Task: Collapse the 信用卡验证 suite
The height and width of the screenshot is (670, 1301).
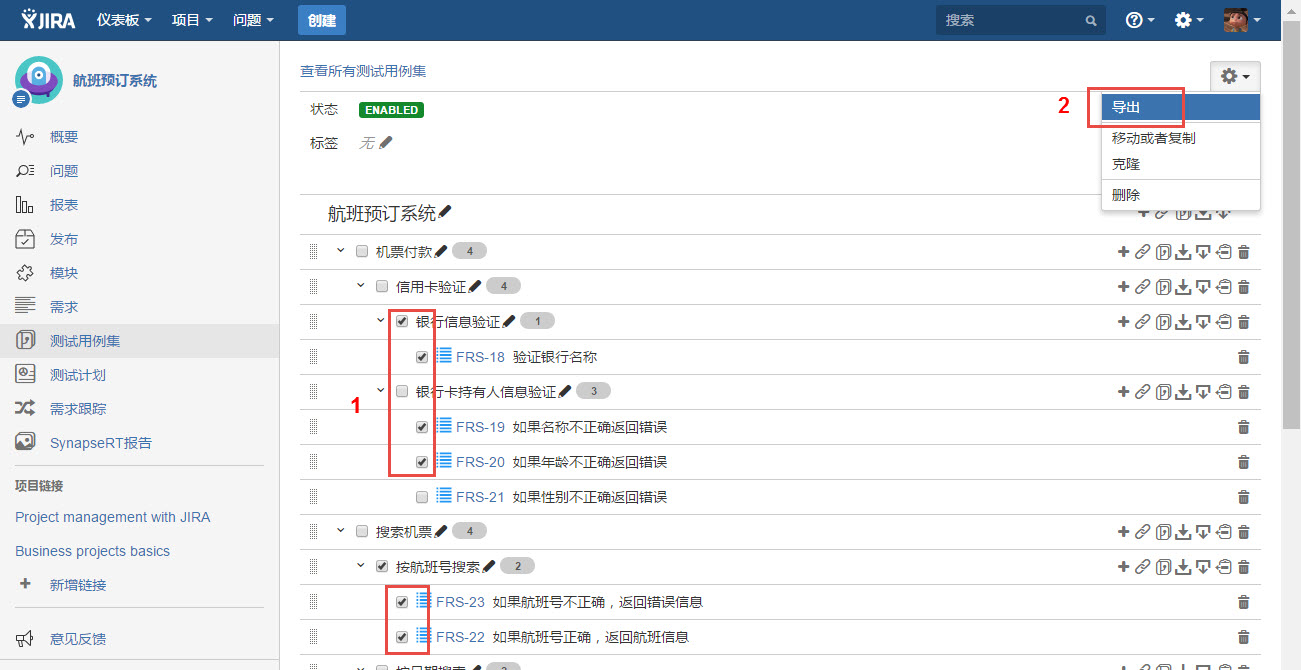Action: click(361, 286)
